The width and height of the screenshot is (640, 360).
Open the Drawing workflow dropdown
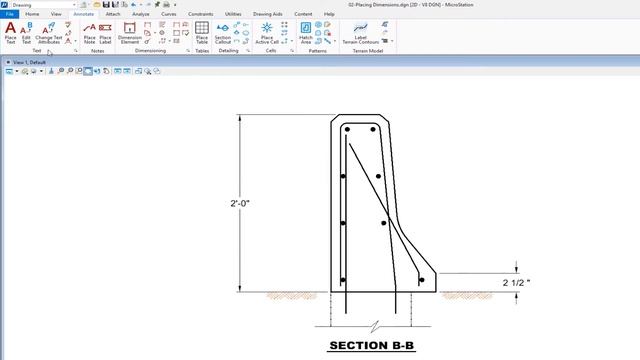tap(44, 5)
